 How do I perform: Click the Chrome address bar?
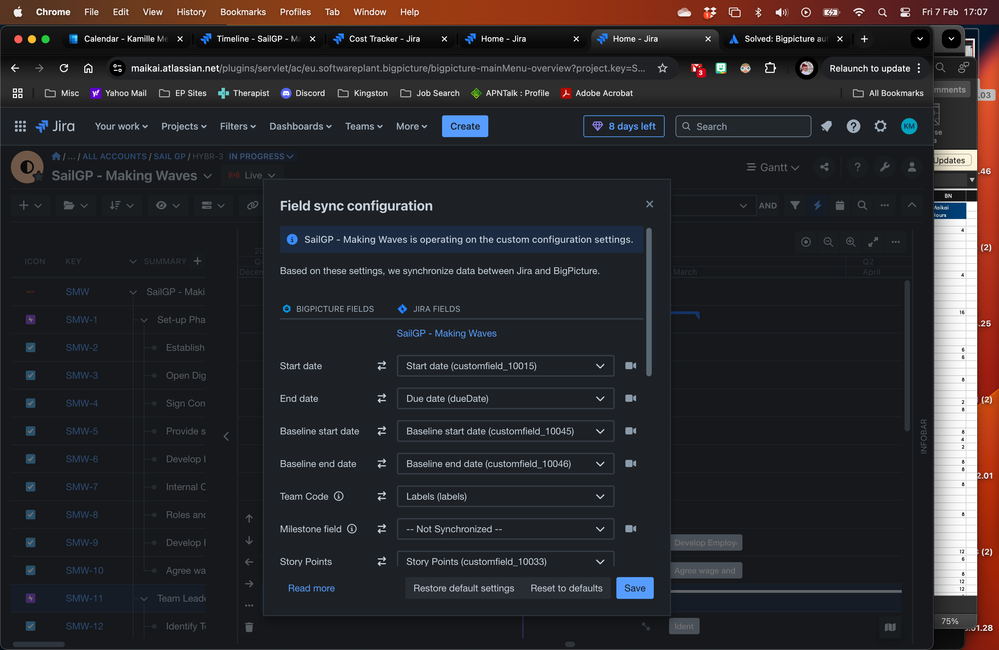pyautogui.click(x=387, y=68)
